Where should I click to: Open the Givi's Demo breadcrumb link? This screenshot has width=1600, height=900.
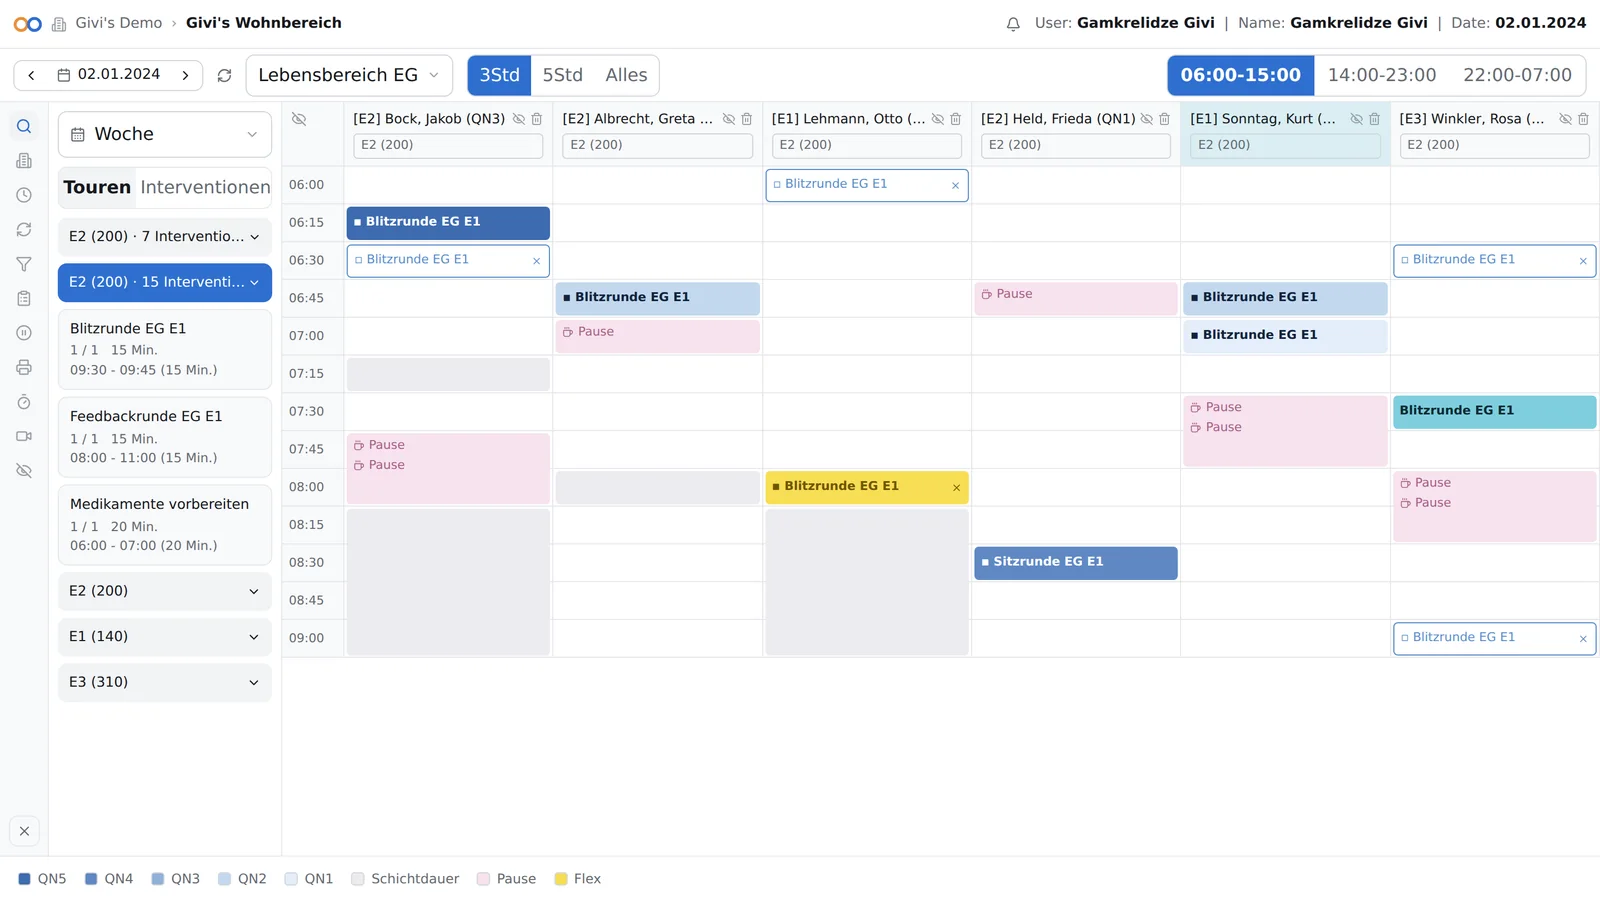pos(118,23)
